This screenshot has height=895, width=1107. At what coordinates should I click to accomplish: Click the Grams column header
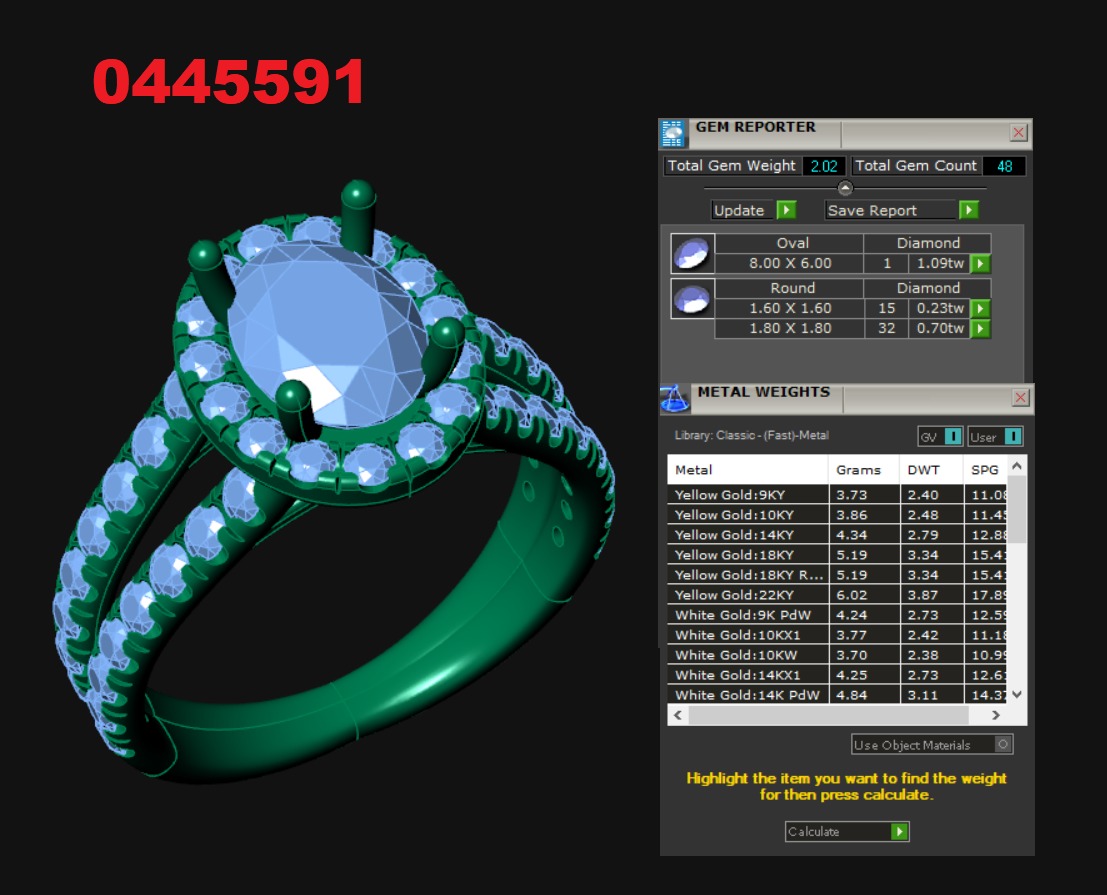pos(863,469)
